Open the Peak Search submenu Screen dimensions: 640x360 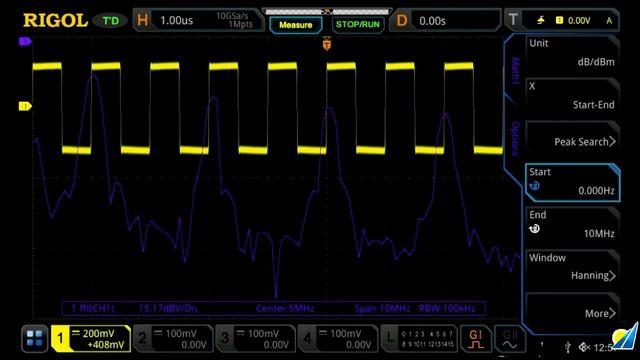(x=572, y=139)
